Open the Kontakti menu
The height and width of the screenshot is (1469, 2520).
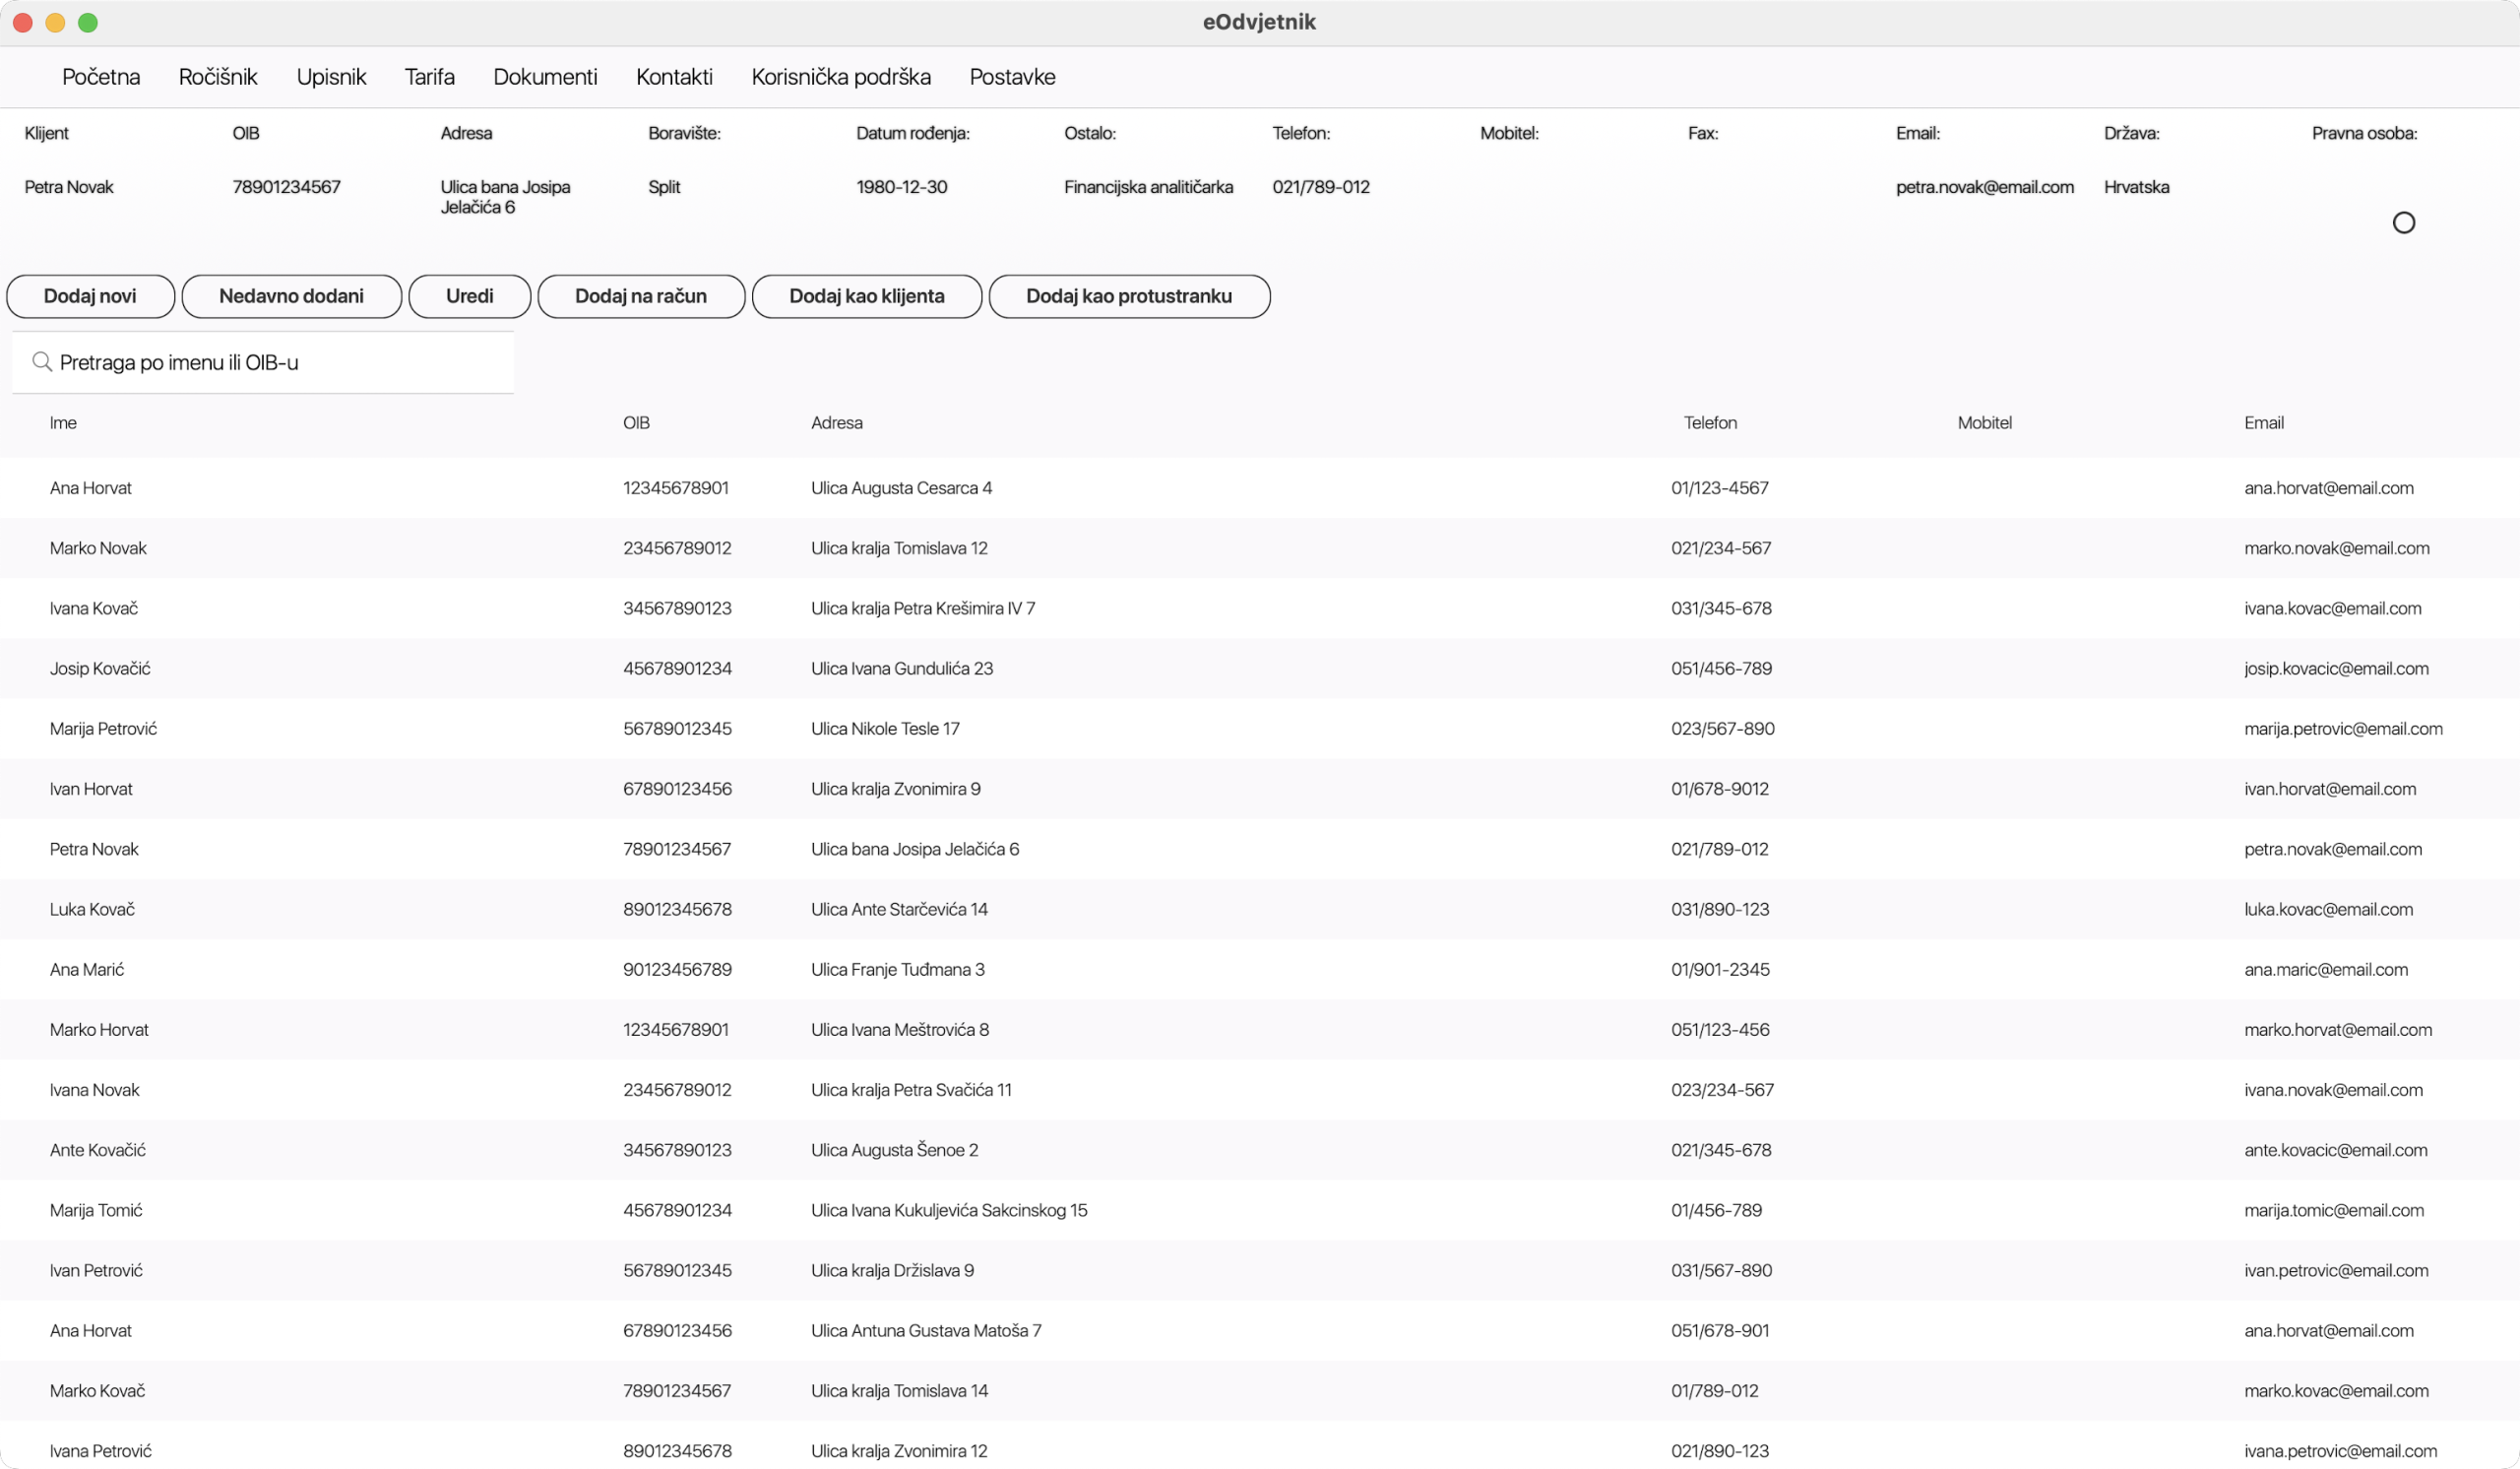coord(674,76)
